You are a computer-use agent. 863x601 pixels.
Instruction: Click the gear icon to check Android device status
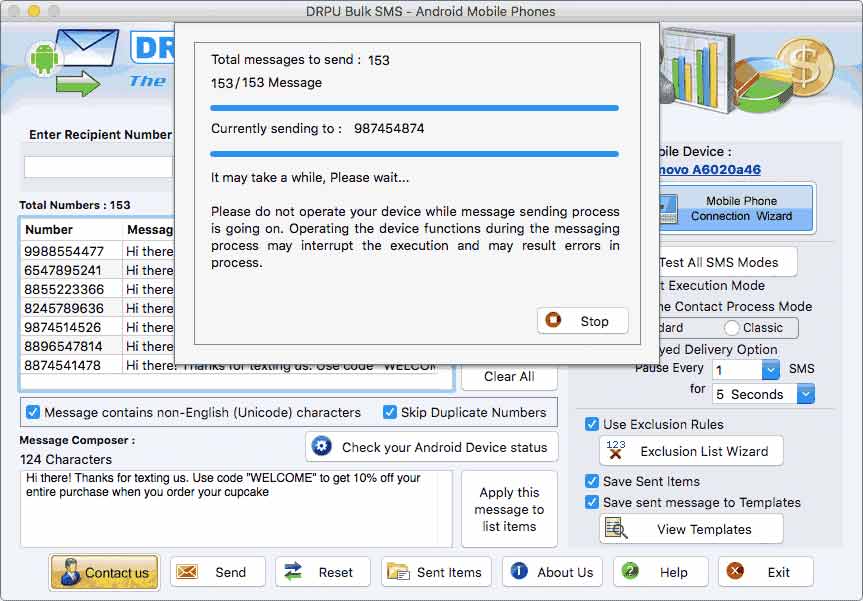point(321,447)
